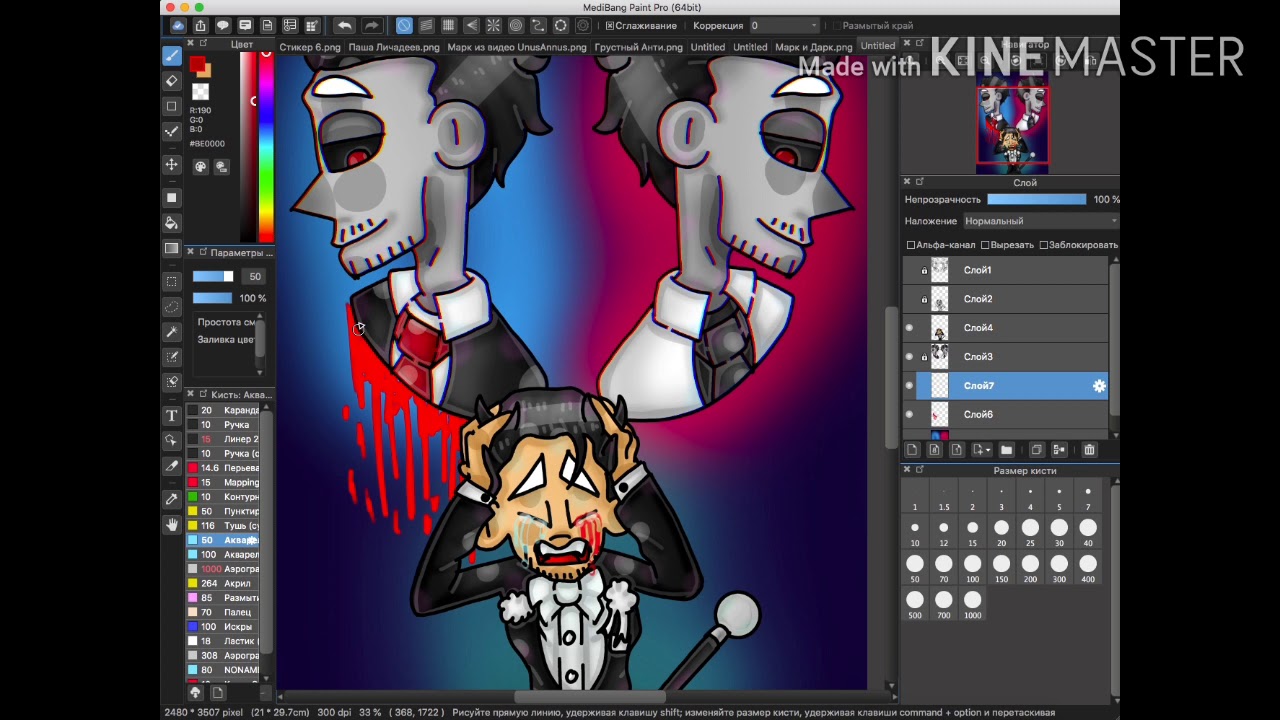
Task: Select the Карандаш brush in the list
Action: pyautogui.click(x=223, y=410)
